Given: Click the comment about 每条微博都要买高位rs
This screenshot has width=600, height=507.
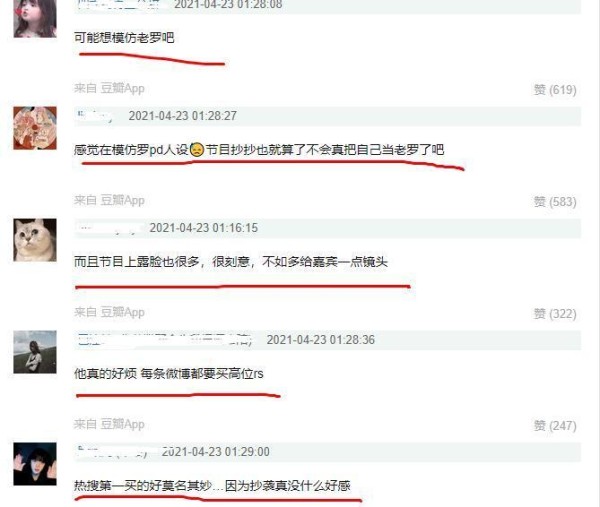Looking at the screenshot, I should (x=169, y=373).
